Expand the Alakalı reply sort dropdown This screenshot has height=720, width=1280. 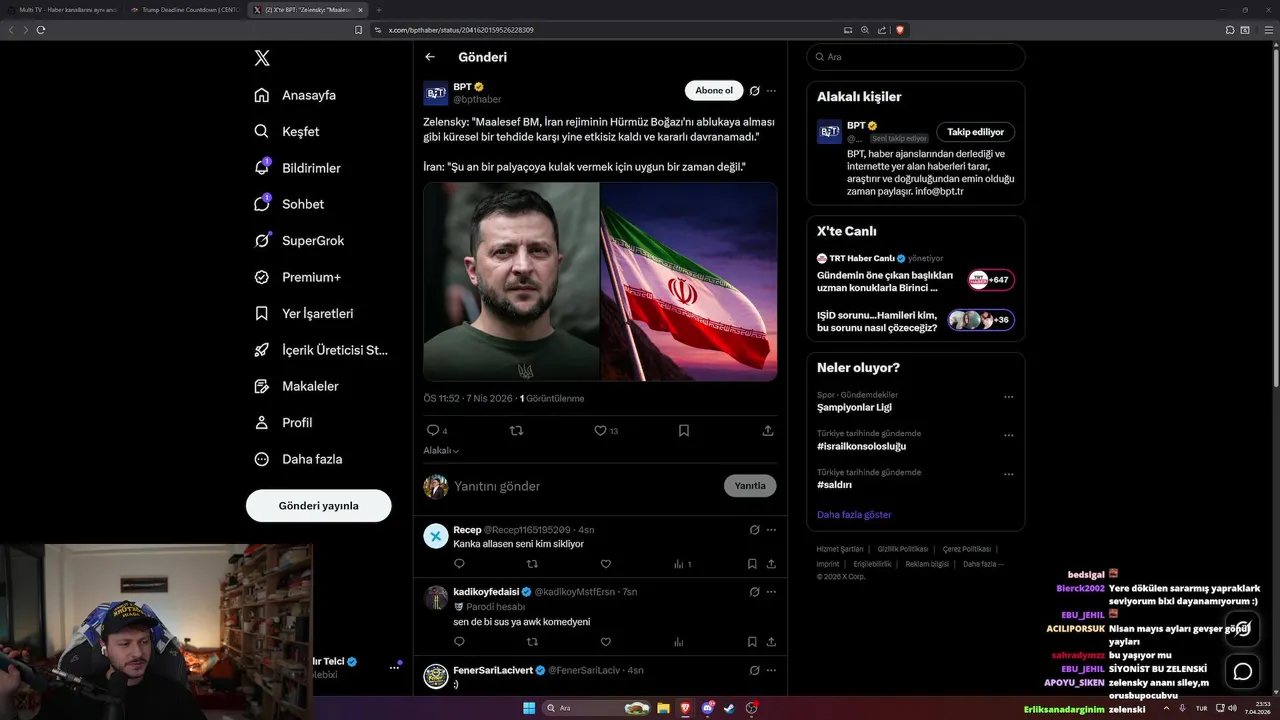tap(441, 451)
